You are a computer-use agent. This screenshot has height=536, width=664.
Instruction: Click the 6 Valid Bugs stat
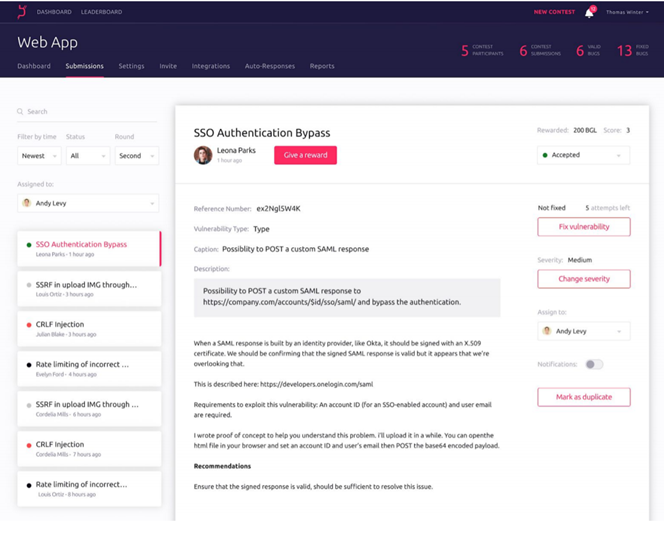[x=588, y=50]
